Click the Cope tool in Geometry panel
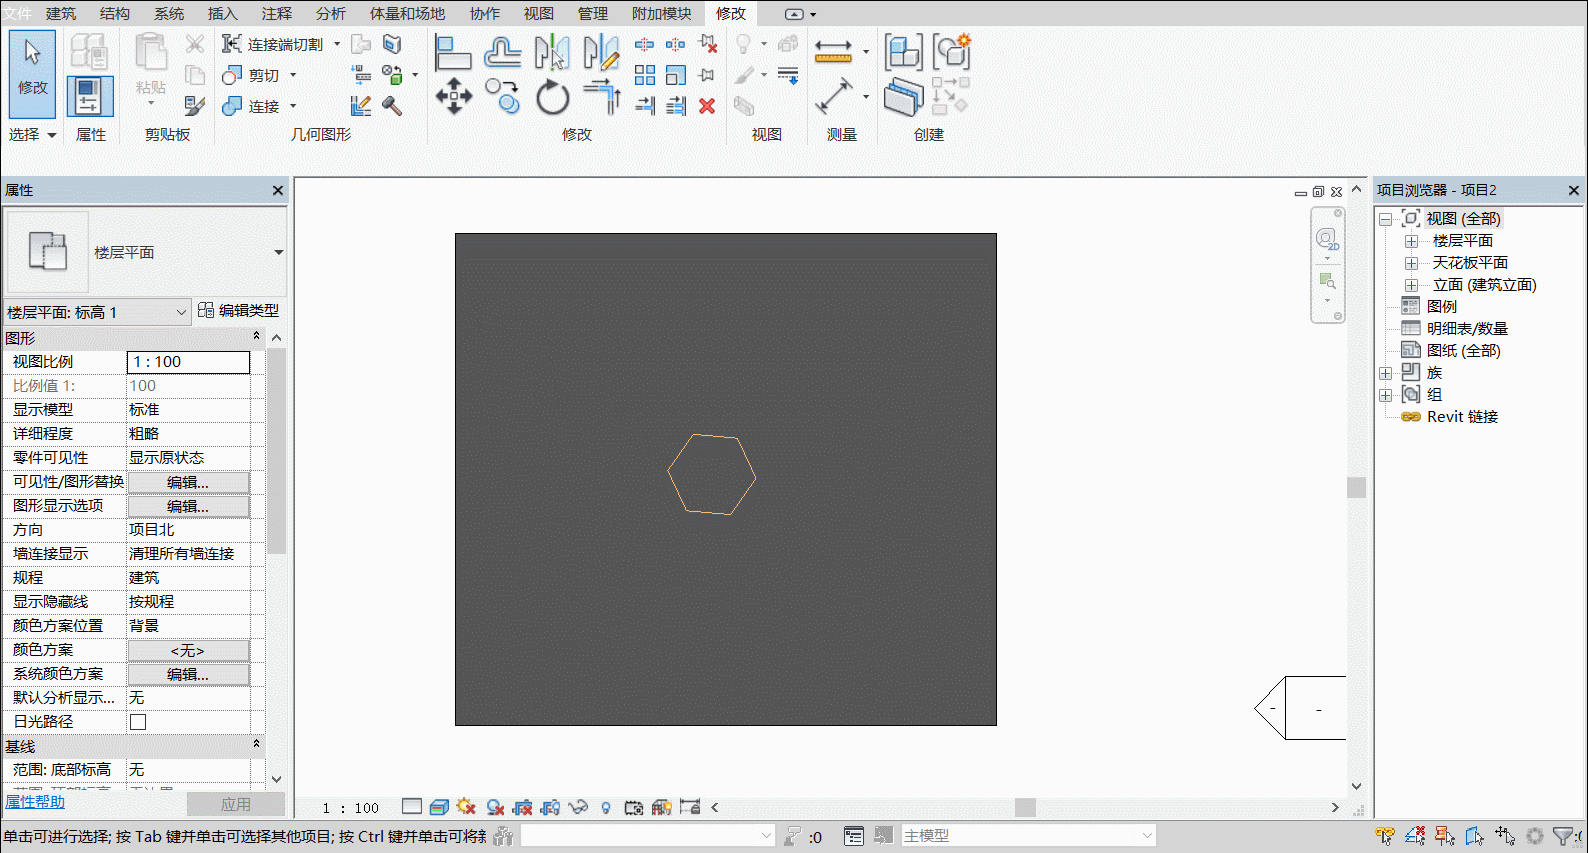This screenshot has height=853, width=1588. (273, 44)
